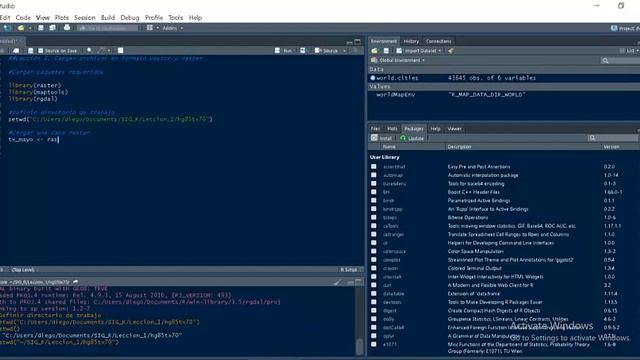Screen dimensions: 640x360
Task: Switch to the Files tab
Action: point(375,129)
